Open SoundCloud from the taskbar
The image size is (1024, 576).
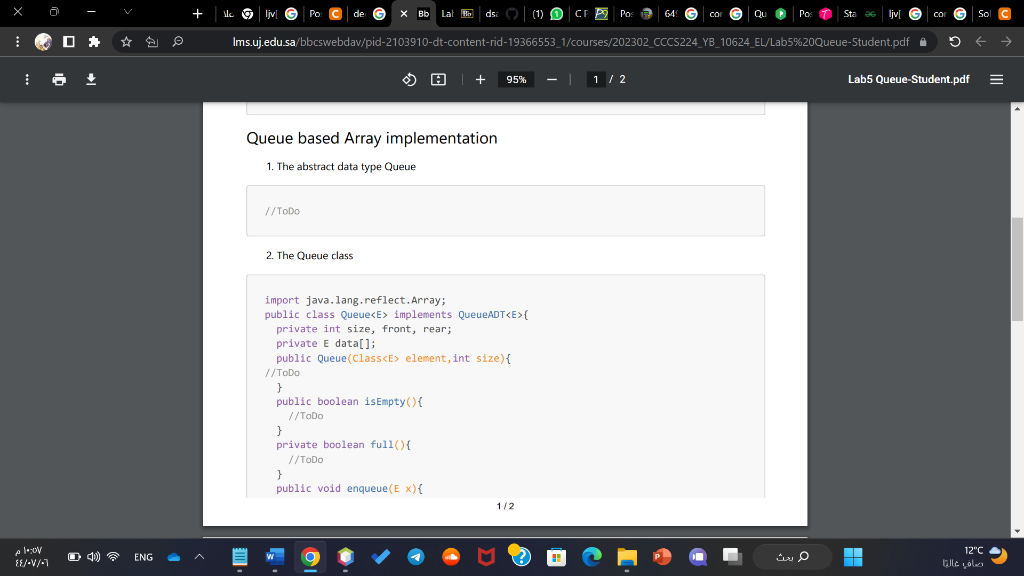click(x=451, y=557)
